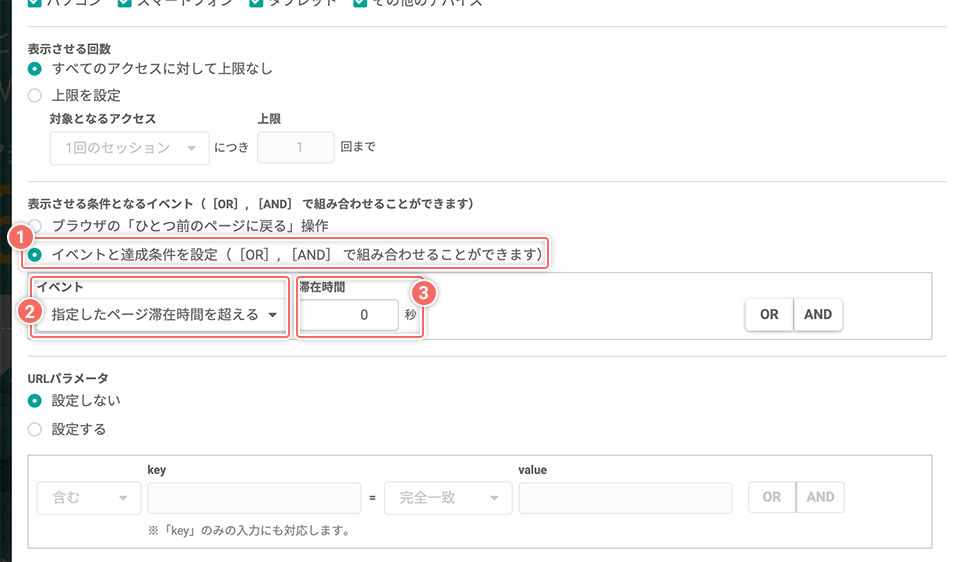This screenshot has height=562, width=960.
Task: Select URLパラメータ '設定しない' radio
Action: 35,401
